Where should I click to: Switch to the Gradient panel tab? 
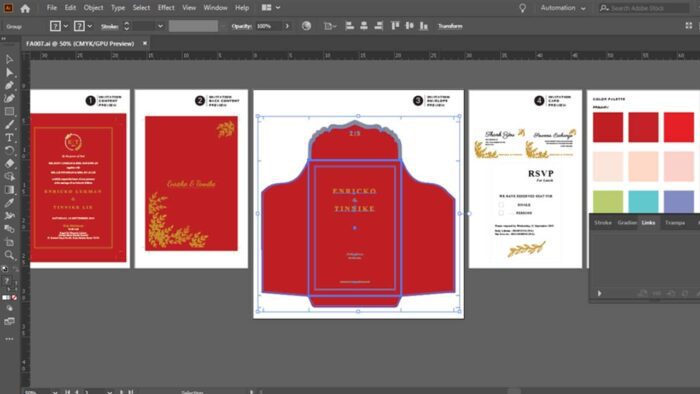pyautogui.click(x=627, y=222)
